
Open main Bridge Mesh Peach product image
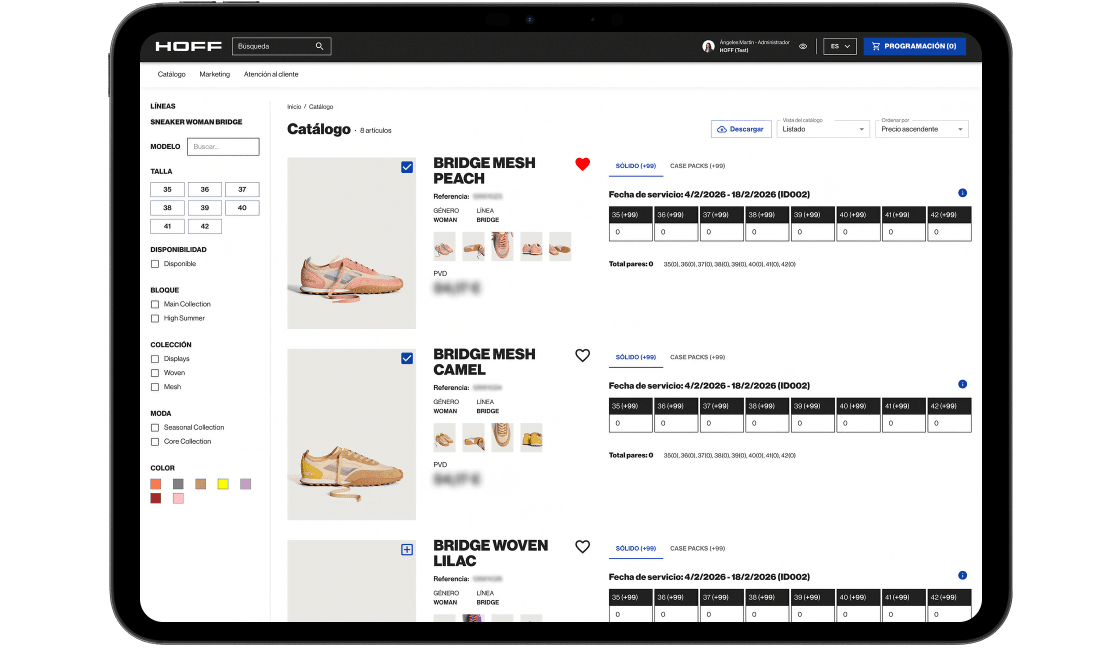tap(351, 243)
